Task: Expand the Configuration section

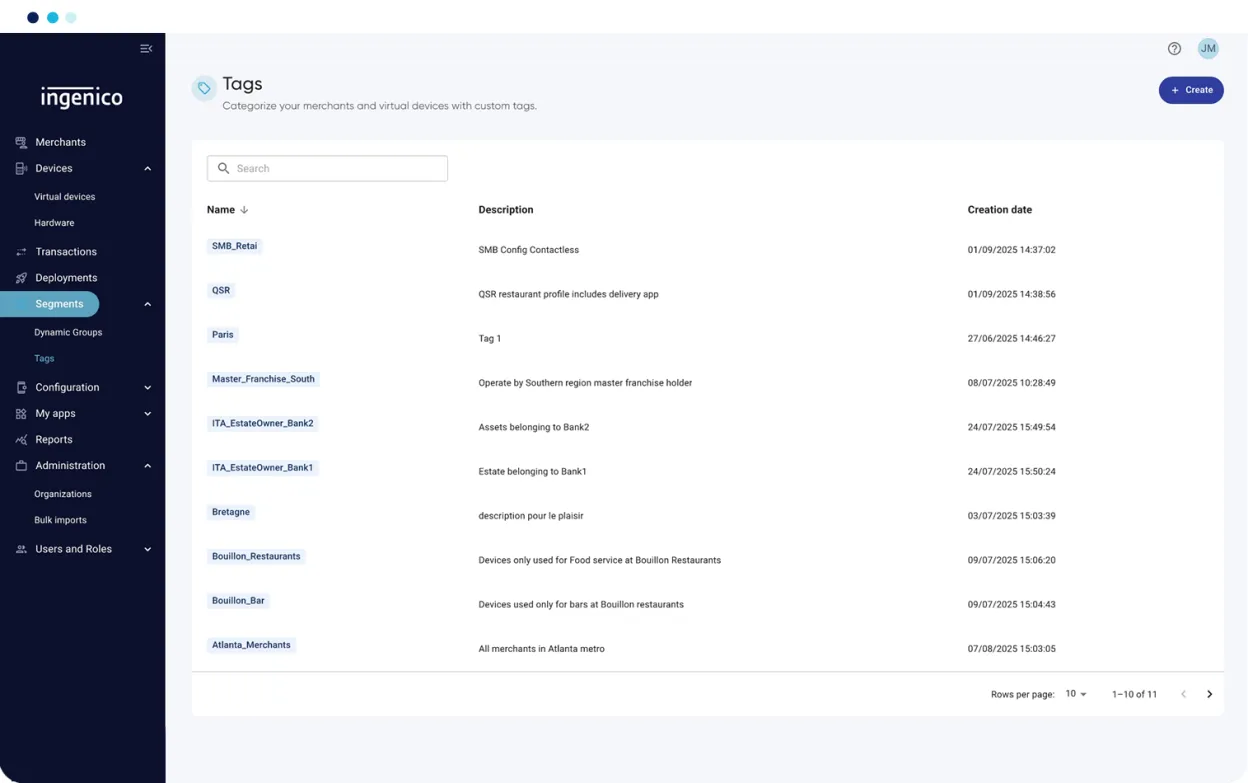Action: click(147, 388)
